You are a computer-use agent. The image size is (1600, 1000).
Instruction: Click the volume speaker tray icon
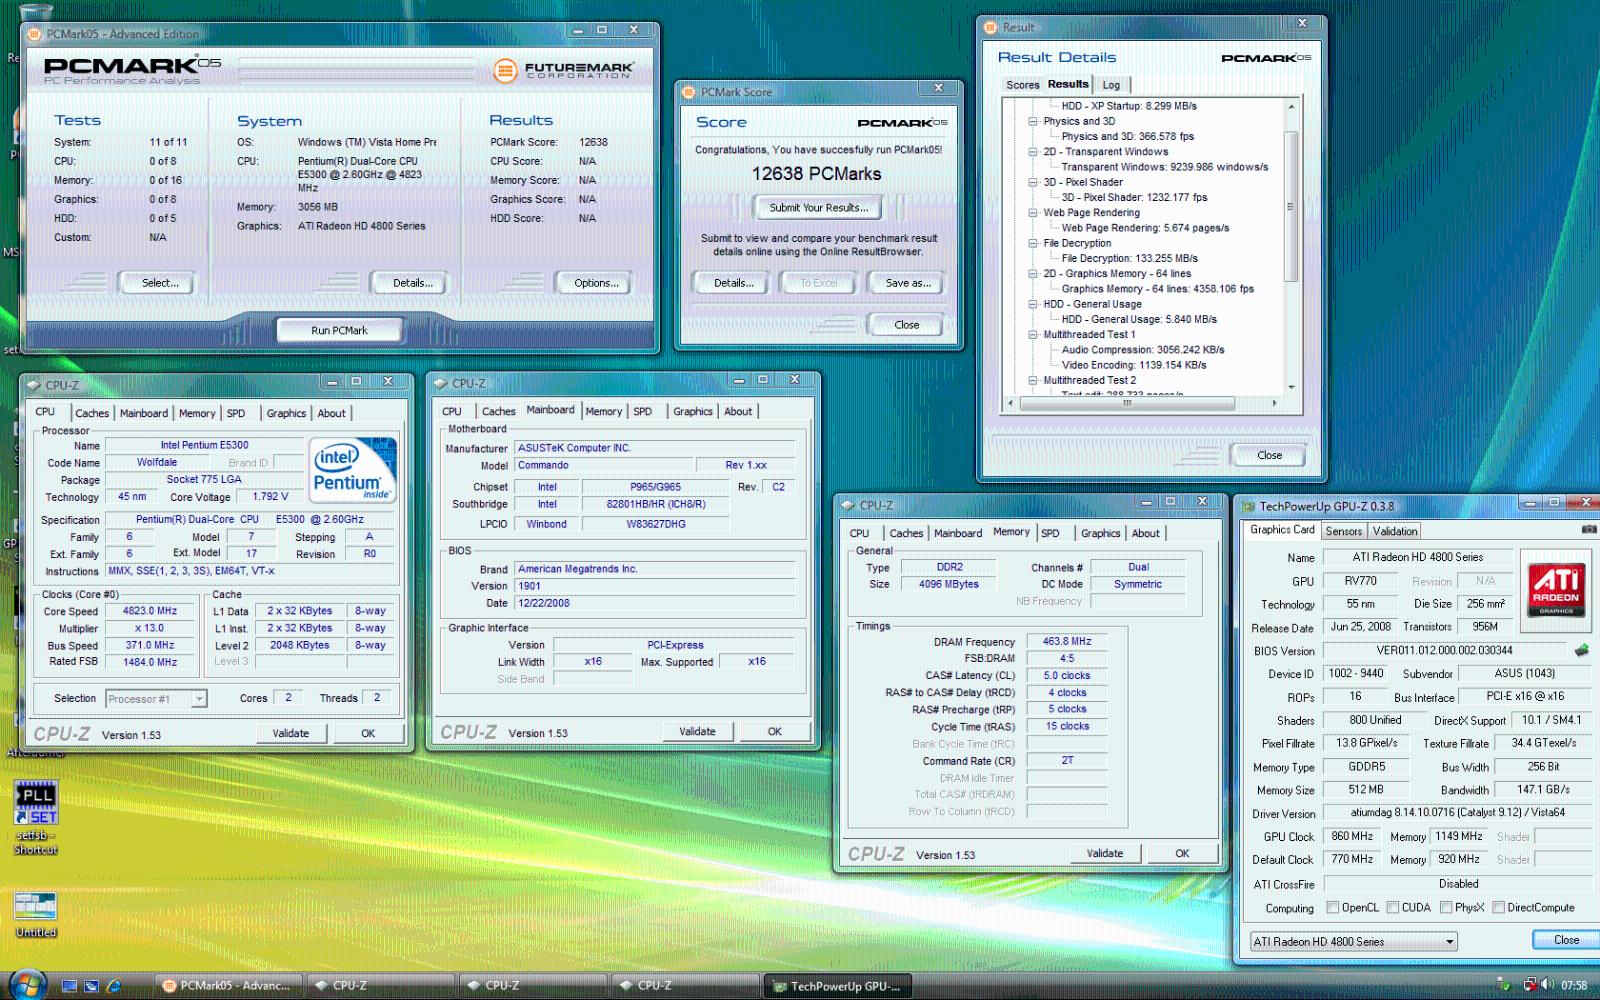coord(1546,985)
